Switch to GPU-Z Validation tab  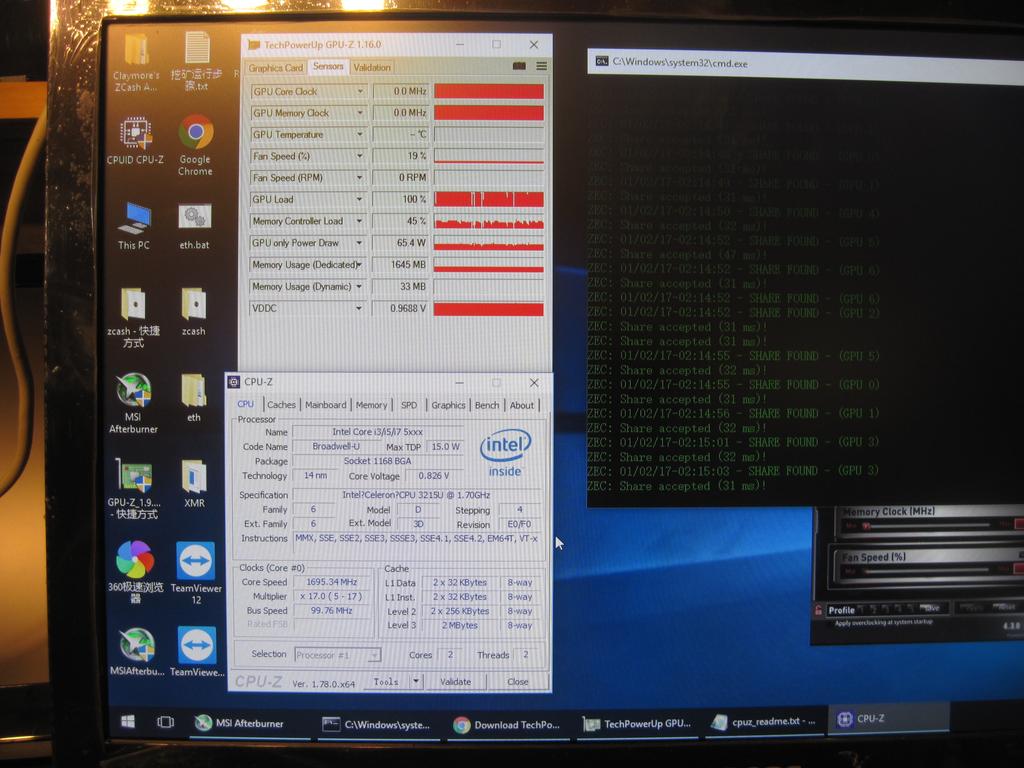tap(372, 67)
